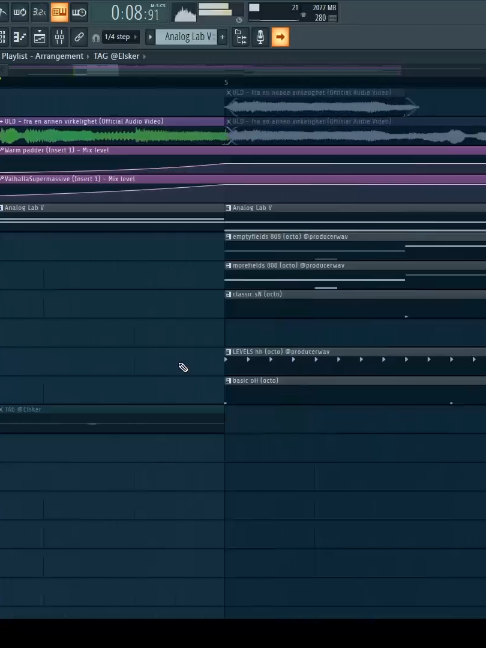The width and height of the screenshot is (486, 648).
Task: Expand arrow after TAG @Elsker breadcrumb
Action: [x=144, y=57]
